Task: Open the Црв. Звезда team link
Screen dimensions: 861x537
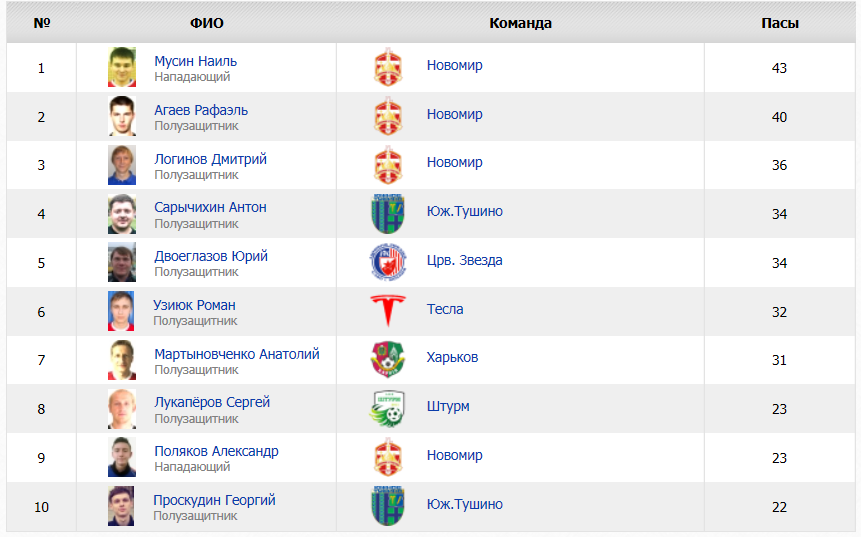Action: (x=465, y=260)
